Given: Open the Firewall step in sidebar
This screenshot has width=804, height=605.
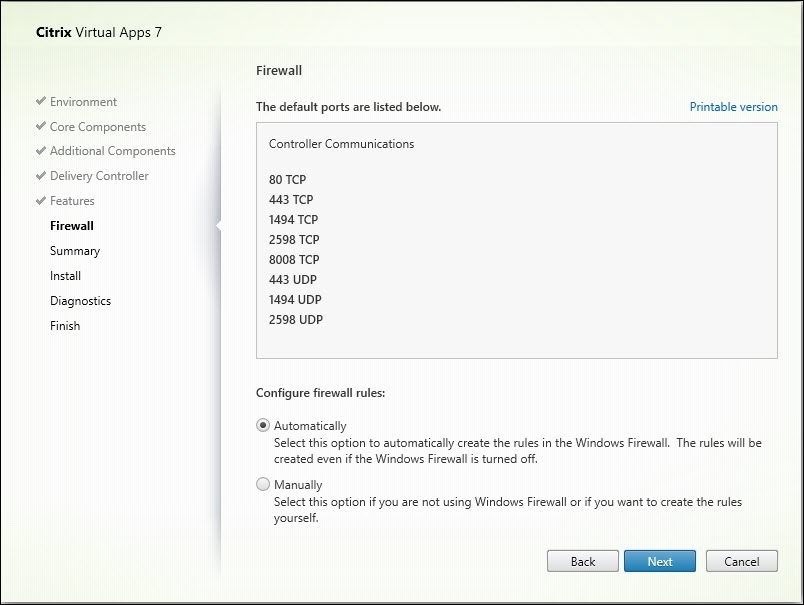Looking at the screenshot, I should click(72, 226).
